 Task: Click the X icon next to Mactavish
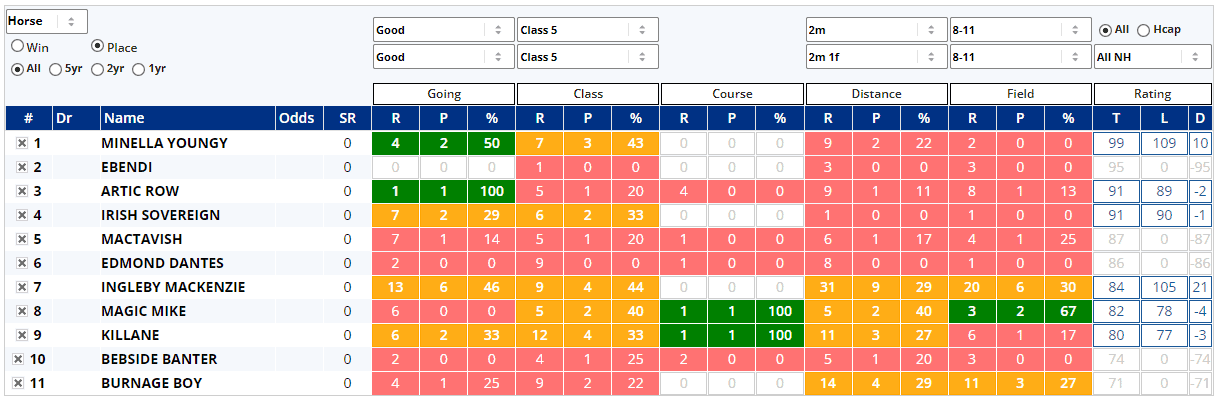21,239
